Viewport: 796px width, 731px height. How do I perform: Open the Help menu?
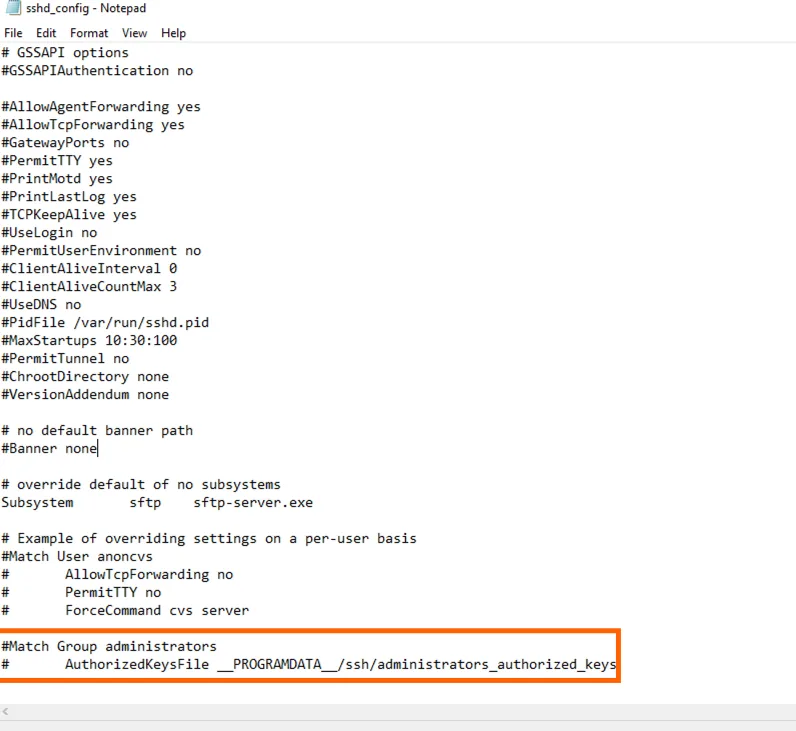coord(174,33)
